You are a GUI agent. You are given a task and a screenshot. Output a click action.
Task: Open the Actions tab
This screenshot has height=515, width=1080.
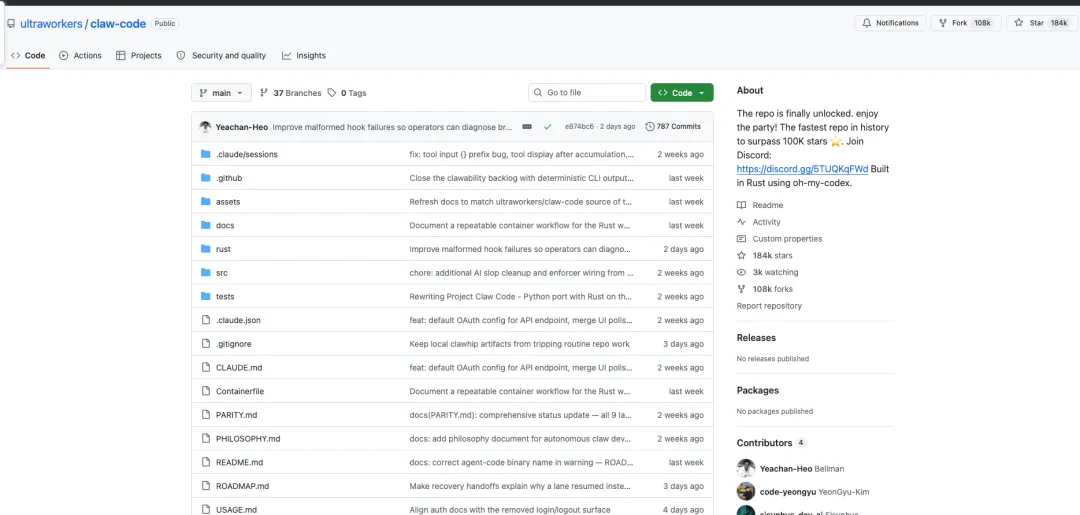coord(81,56)
